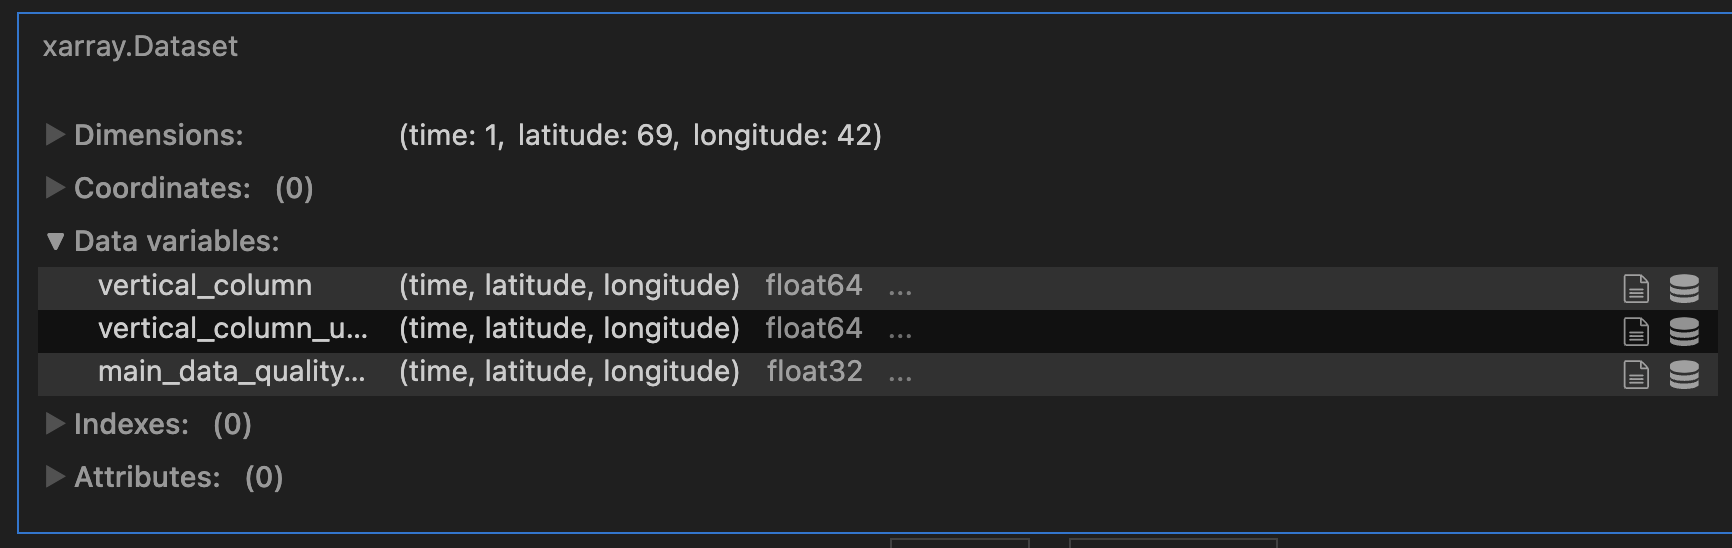Show data repr for vertical_column_u... row
This screenshot has height=548, width=1732.
tap(1684, 331)
